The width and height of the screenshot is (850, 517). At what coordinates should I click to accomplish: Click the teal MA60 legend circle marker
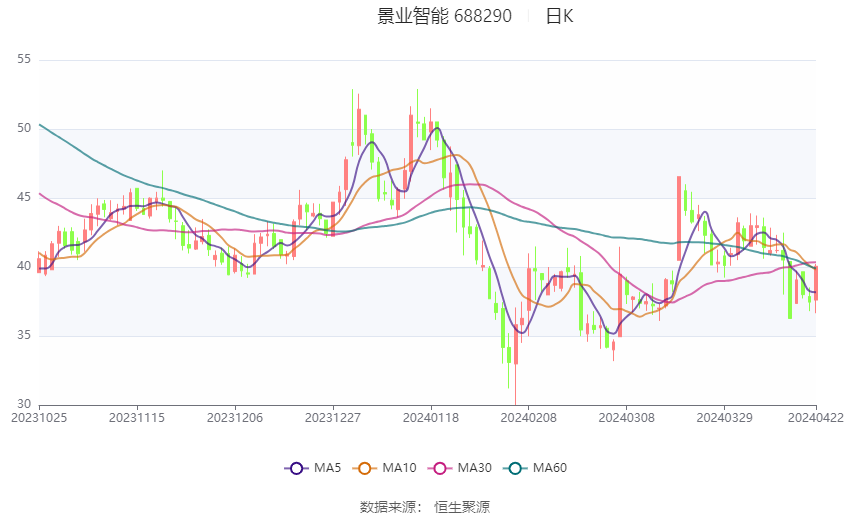coord(513,468)
